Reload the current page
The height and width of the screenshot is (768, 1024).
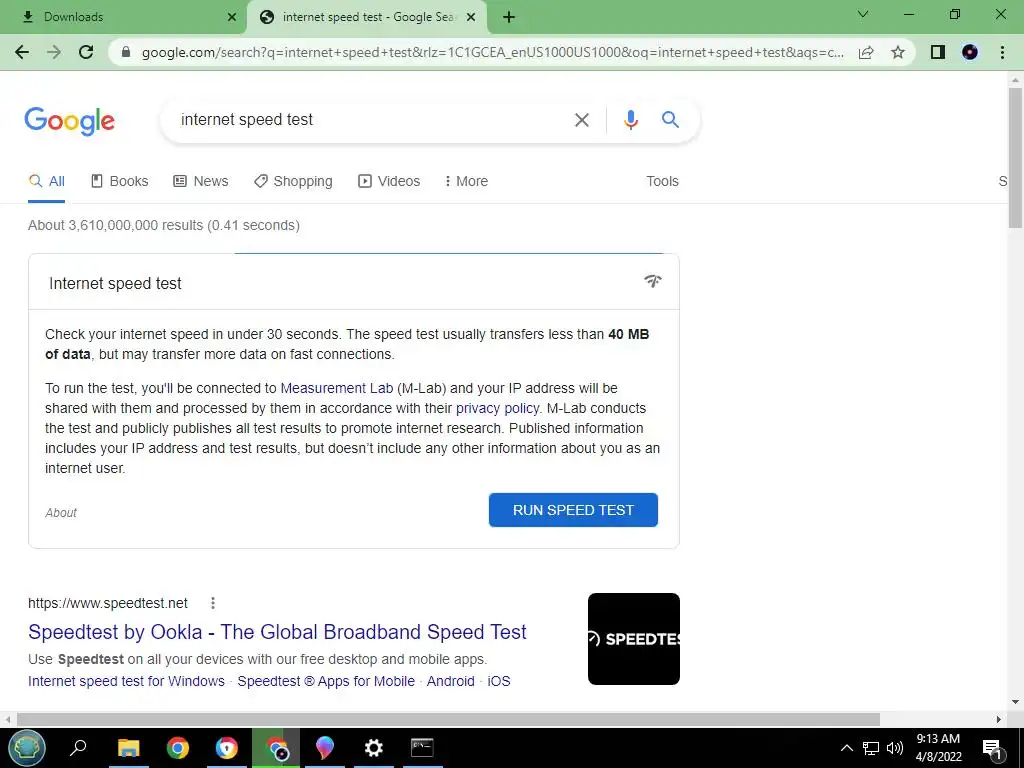click(86, 52)
